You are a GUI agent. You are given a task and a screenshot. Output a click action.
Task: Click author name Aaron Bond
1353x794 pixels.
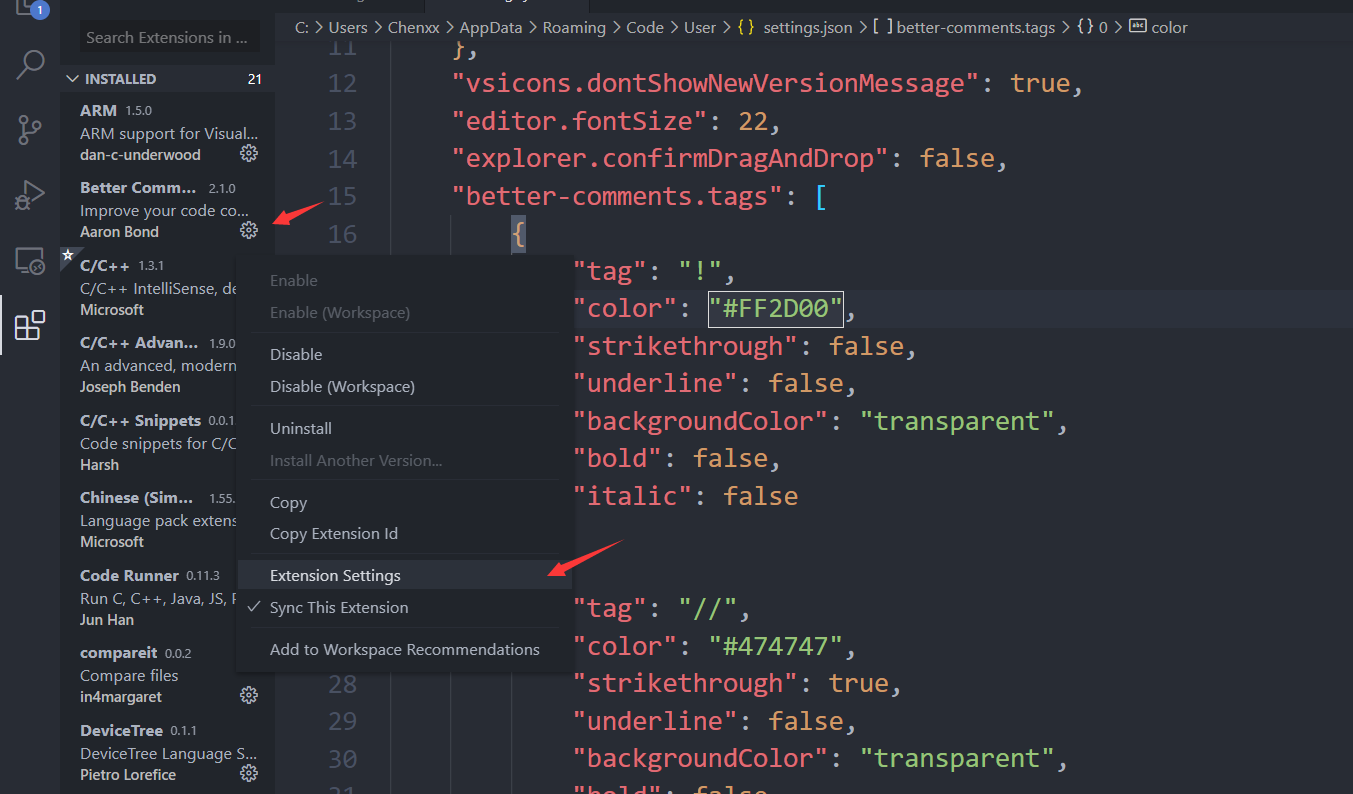click(119, 232)
